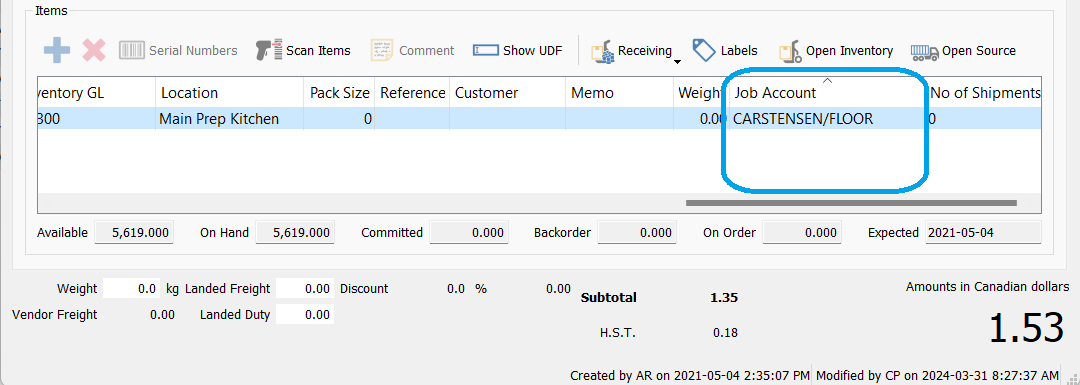
Task: Click the Receiving forklift icon
Action: point(603,52)
